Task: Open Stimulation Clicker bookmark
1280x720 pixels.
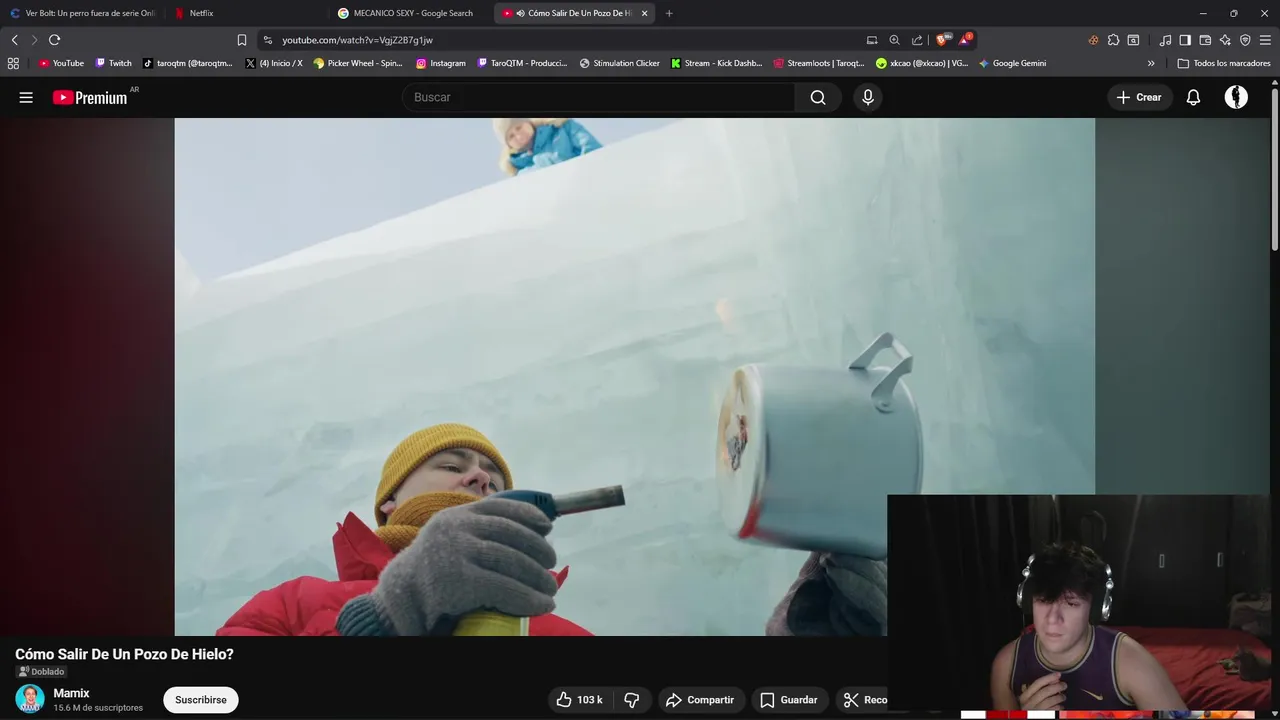Action: coord(620,63)
